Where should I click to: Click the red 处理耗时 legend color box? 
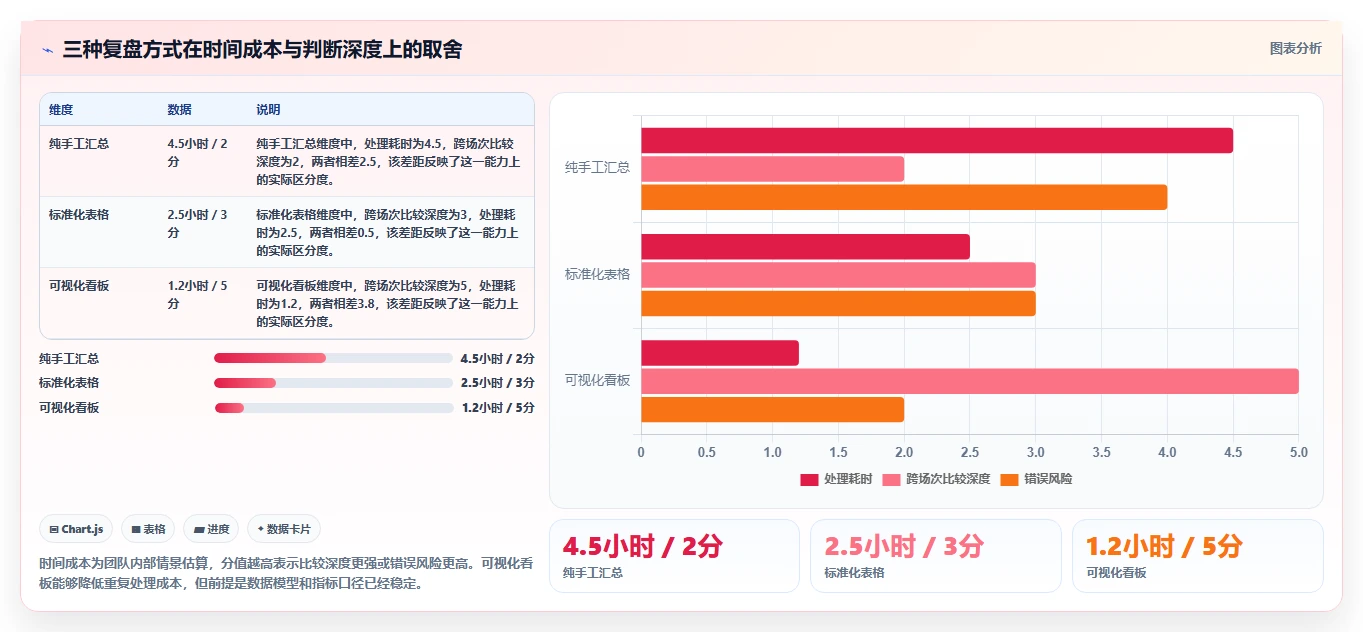(x=809, y=479)
